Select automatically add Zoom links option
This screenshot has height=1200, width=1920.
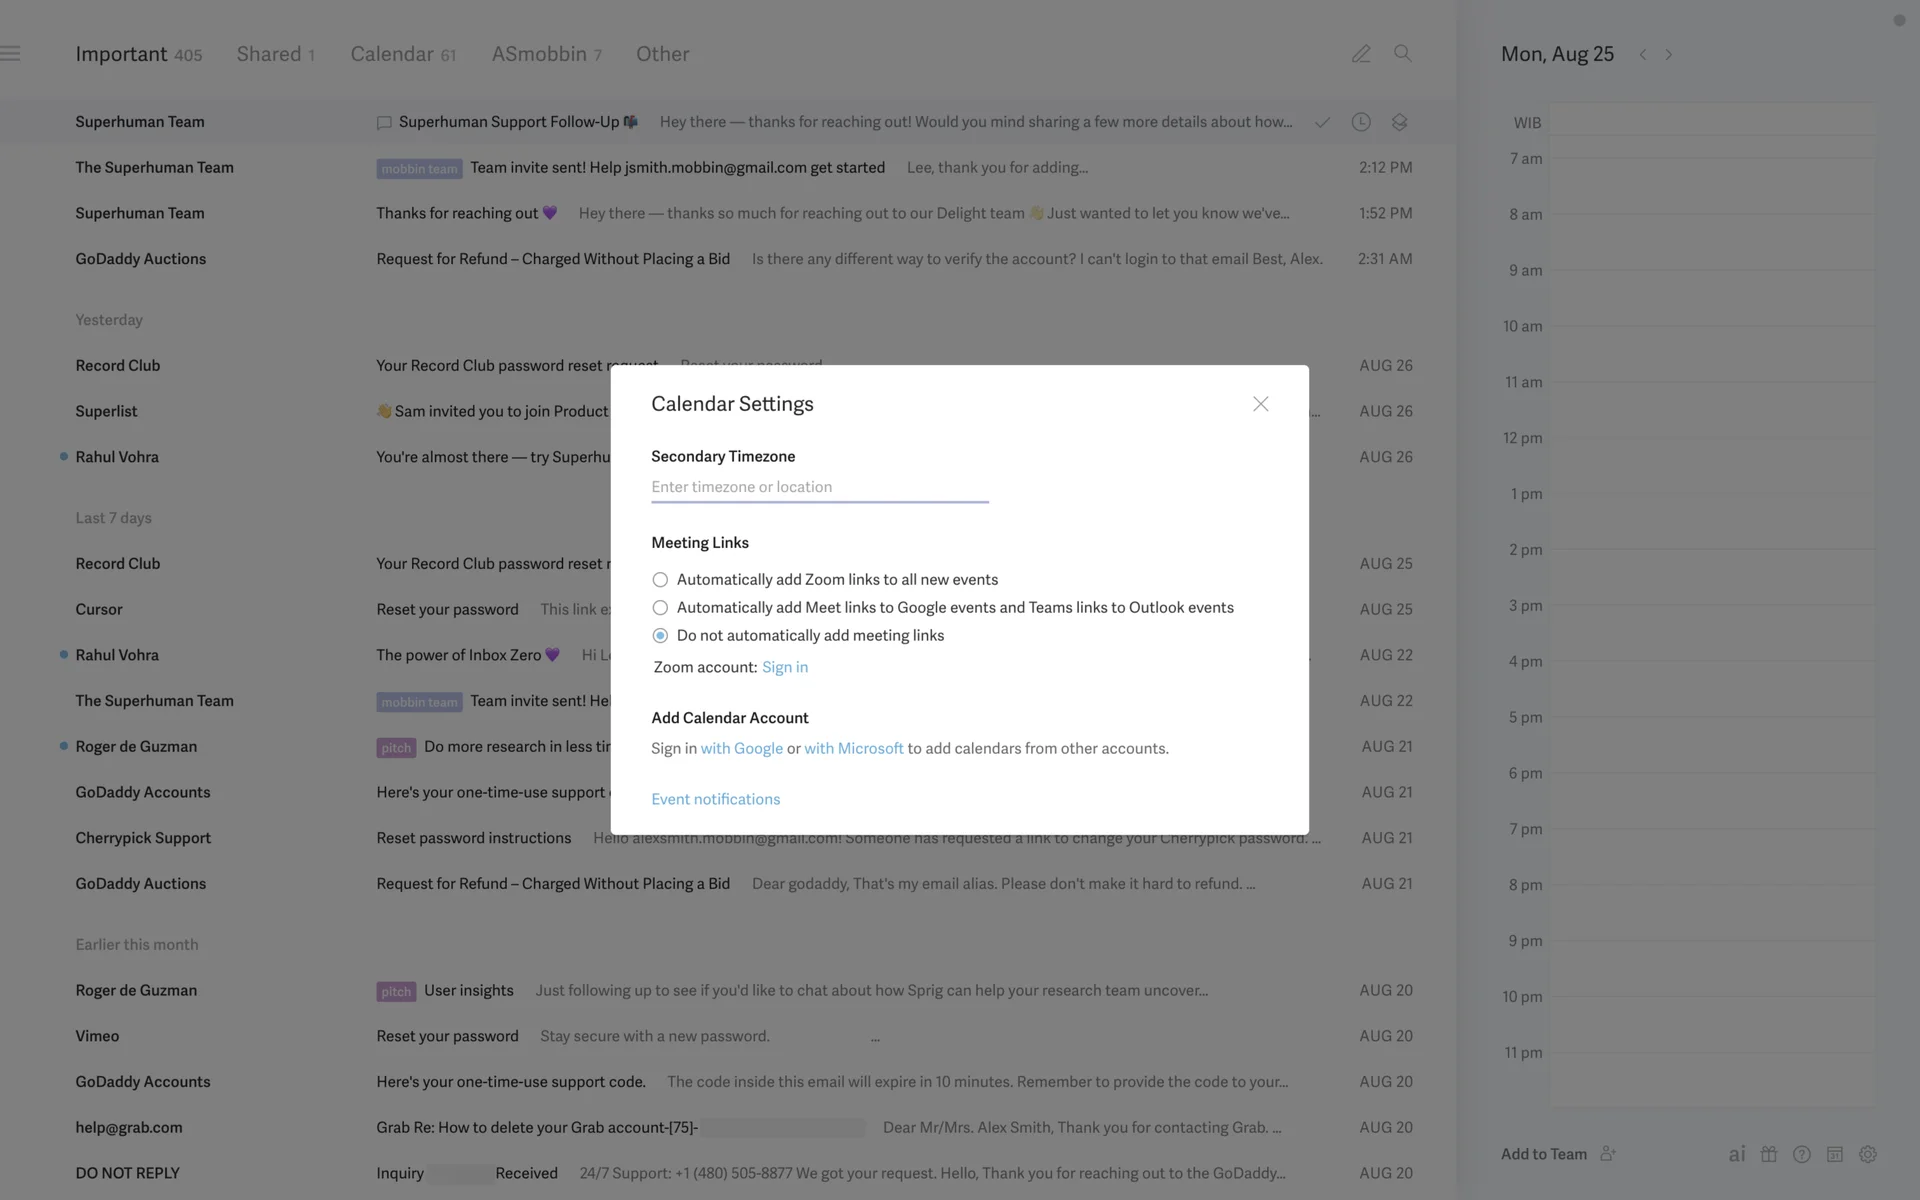660,580
